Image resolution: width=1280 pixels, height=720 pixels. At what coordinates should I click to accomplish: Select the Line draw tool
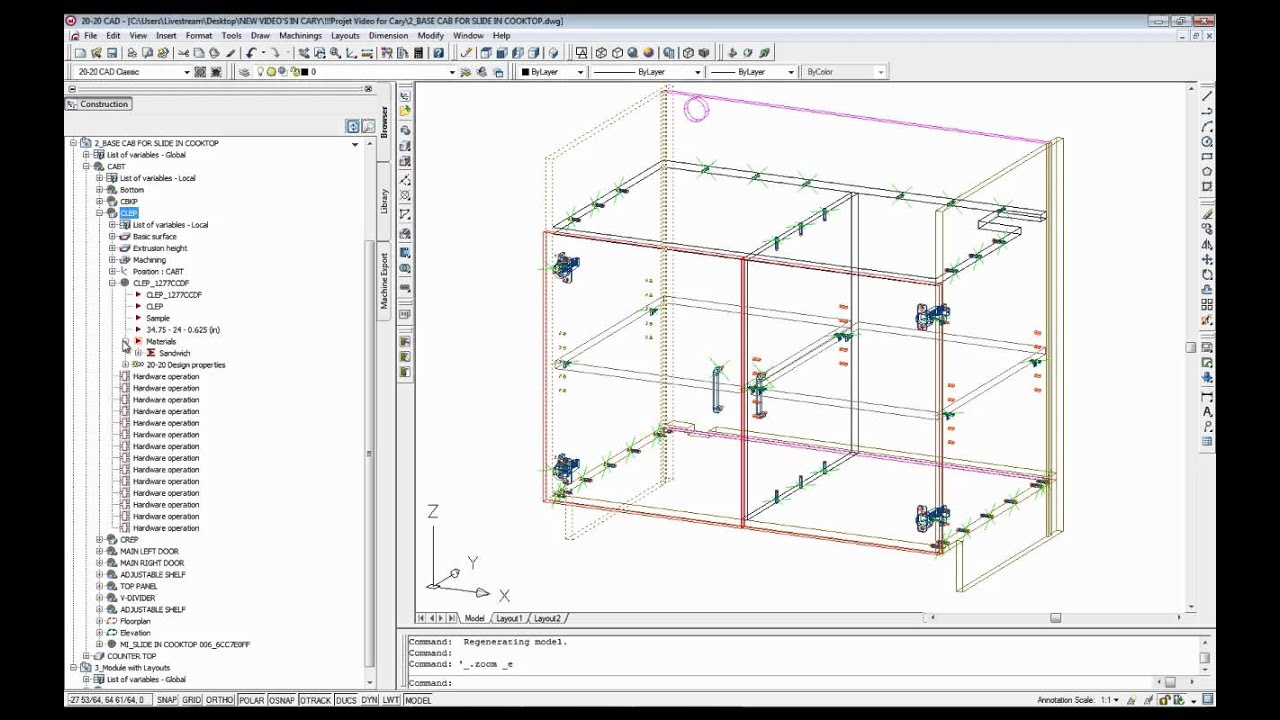pyautogui.click(x=1207, y=95)
